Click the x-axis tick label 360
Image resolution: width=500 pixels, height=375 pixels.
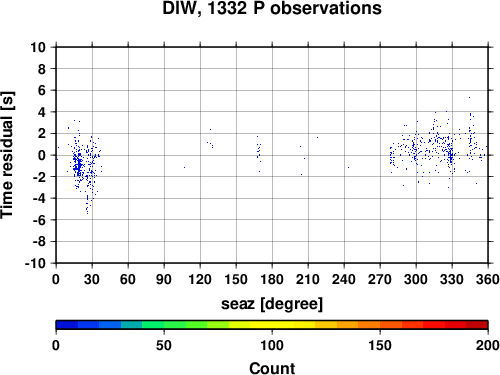[x=488, y=279]
